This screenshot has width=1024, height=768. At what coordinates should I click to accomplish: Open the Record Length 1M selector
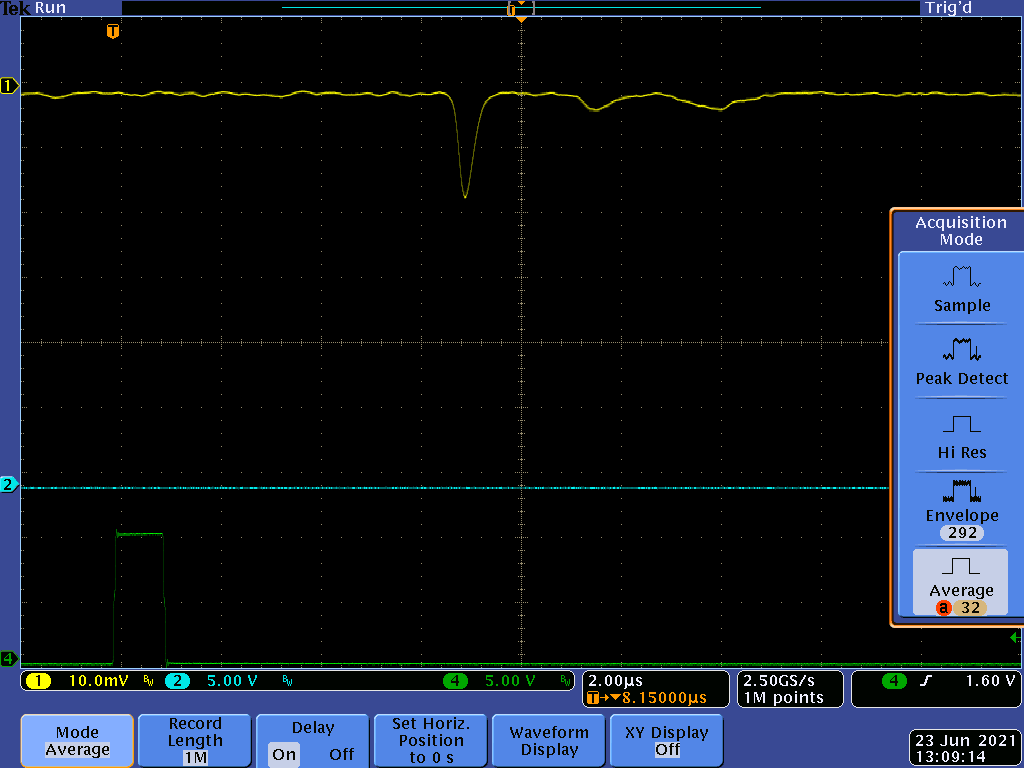tap(195, 741)
